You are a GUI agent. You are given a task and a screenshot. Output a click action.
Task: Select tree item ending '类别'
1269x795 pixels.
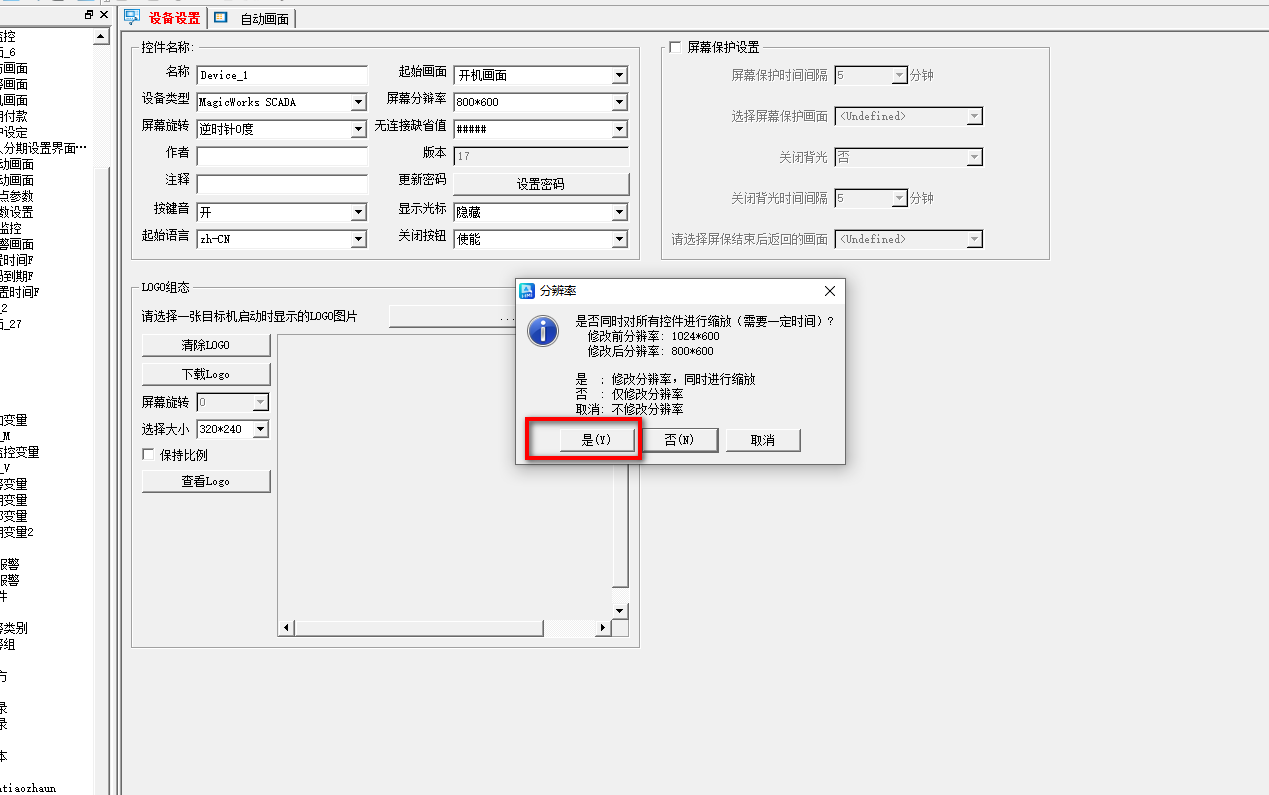point(14,628)
